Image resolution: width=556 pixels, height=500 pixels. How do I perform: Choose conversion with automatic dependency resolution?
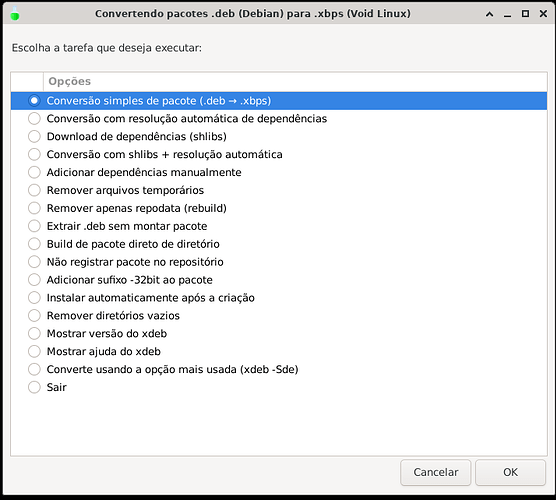pyautogui.click(x=279, y=118)
